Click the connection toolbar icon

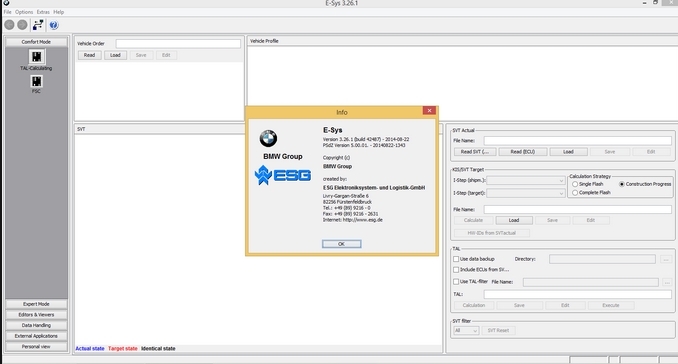38,25
